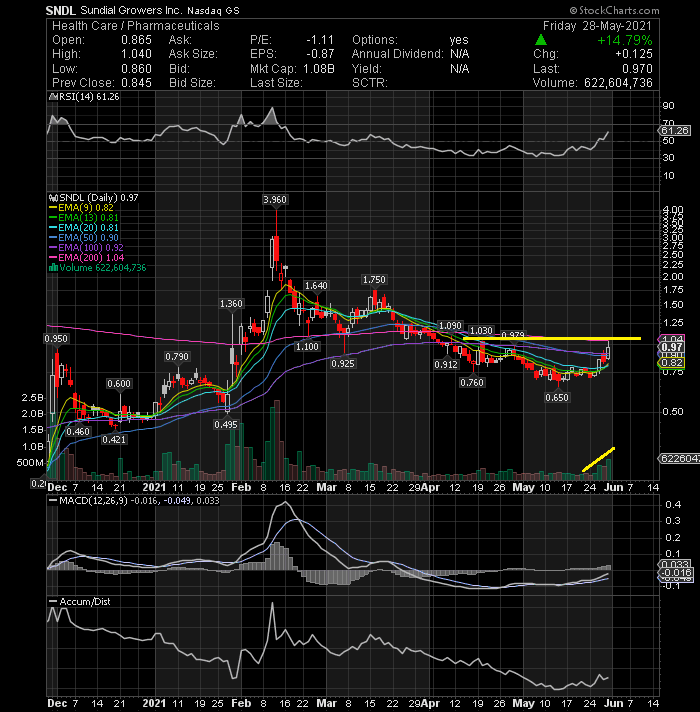This screenshot has width=700, height=712.
Task: Click the 1.360 price label
Action: [x=231, y=303]
